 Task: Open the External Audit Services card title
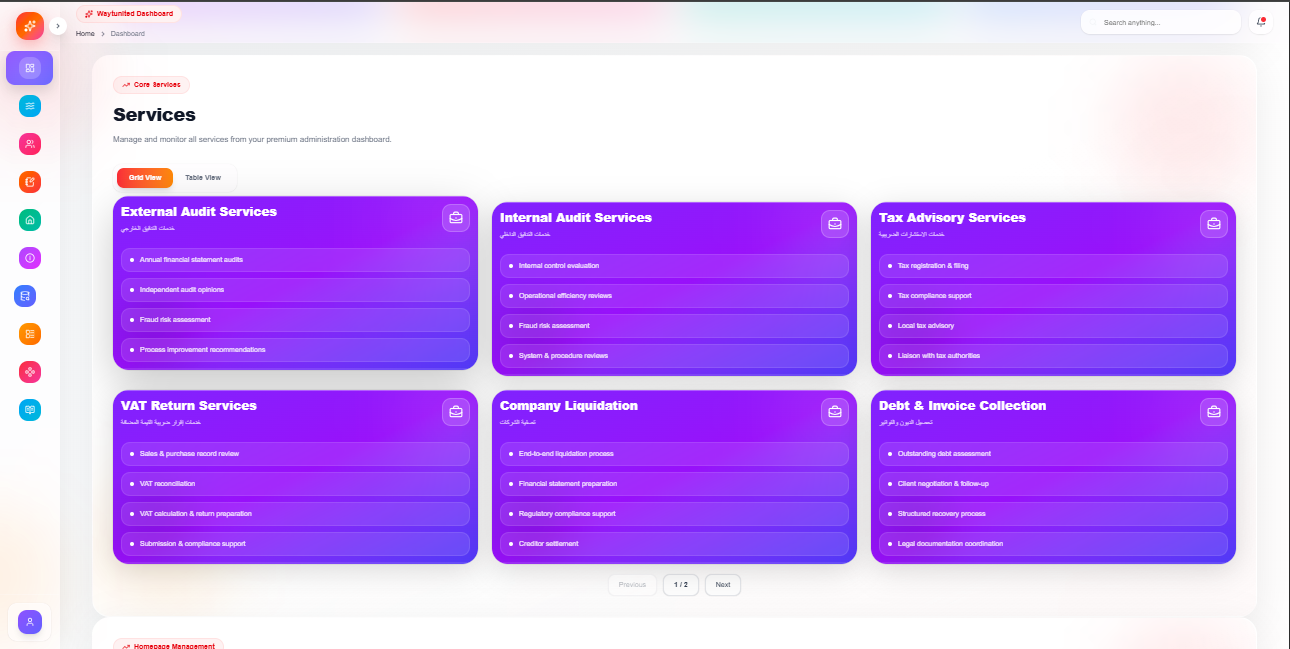pyautogui.click(x=199, y=212)
